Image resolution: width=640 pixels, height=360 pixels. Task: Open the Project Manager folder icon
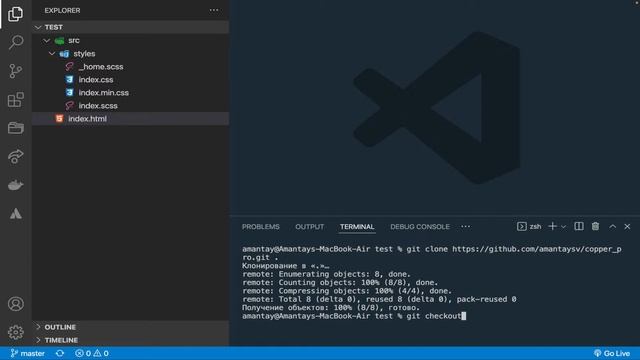coord(16,128)
